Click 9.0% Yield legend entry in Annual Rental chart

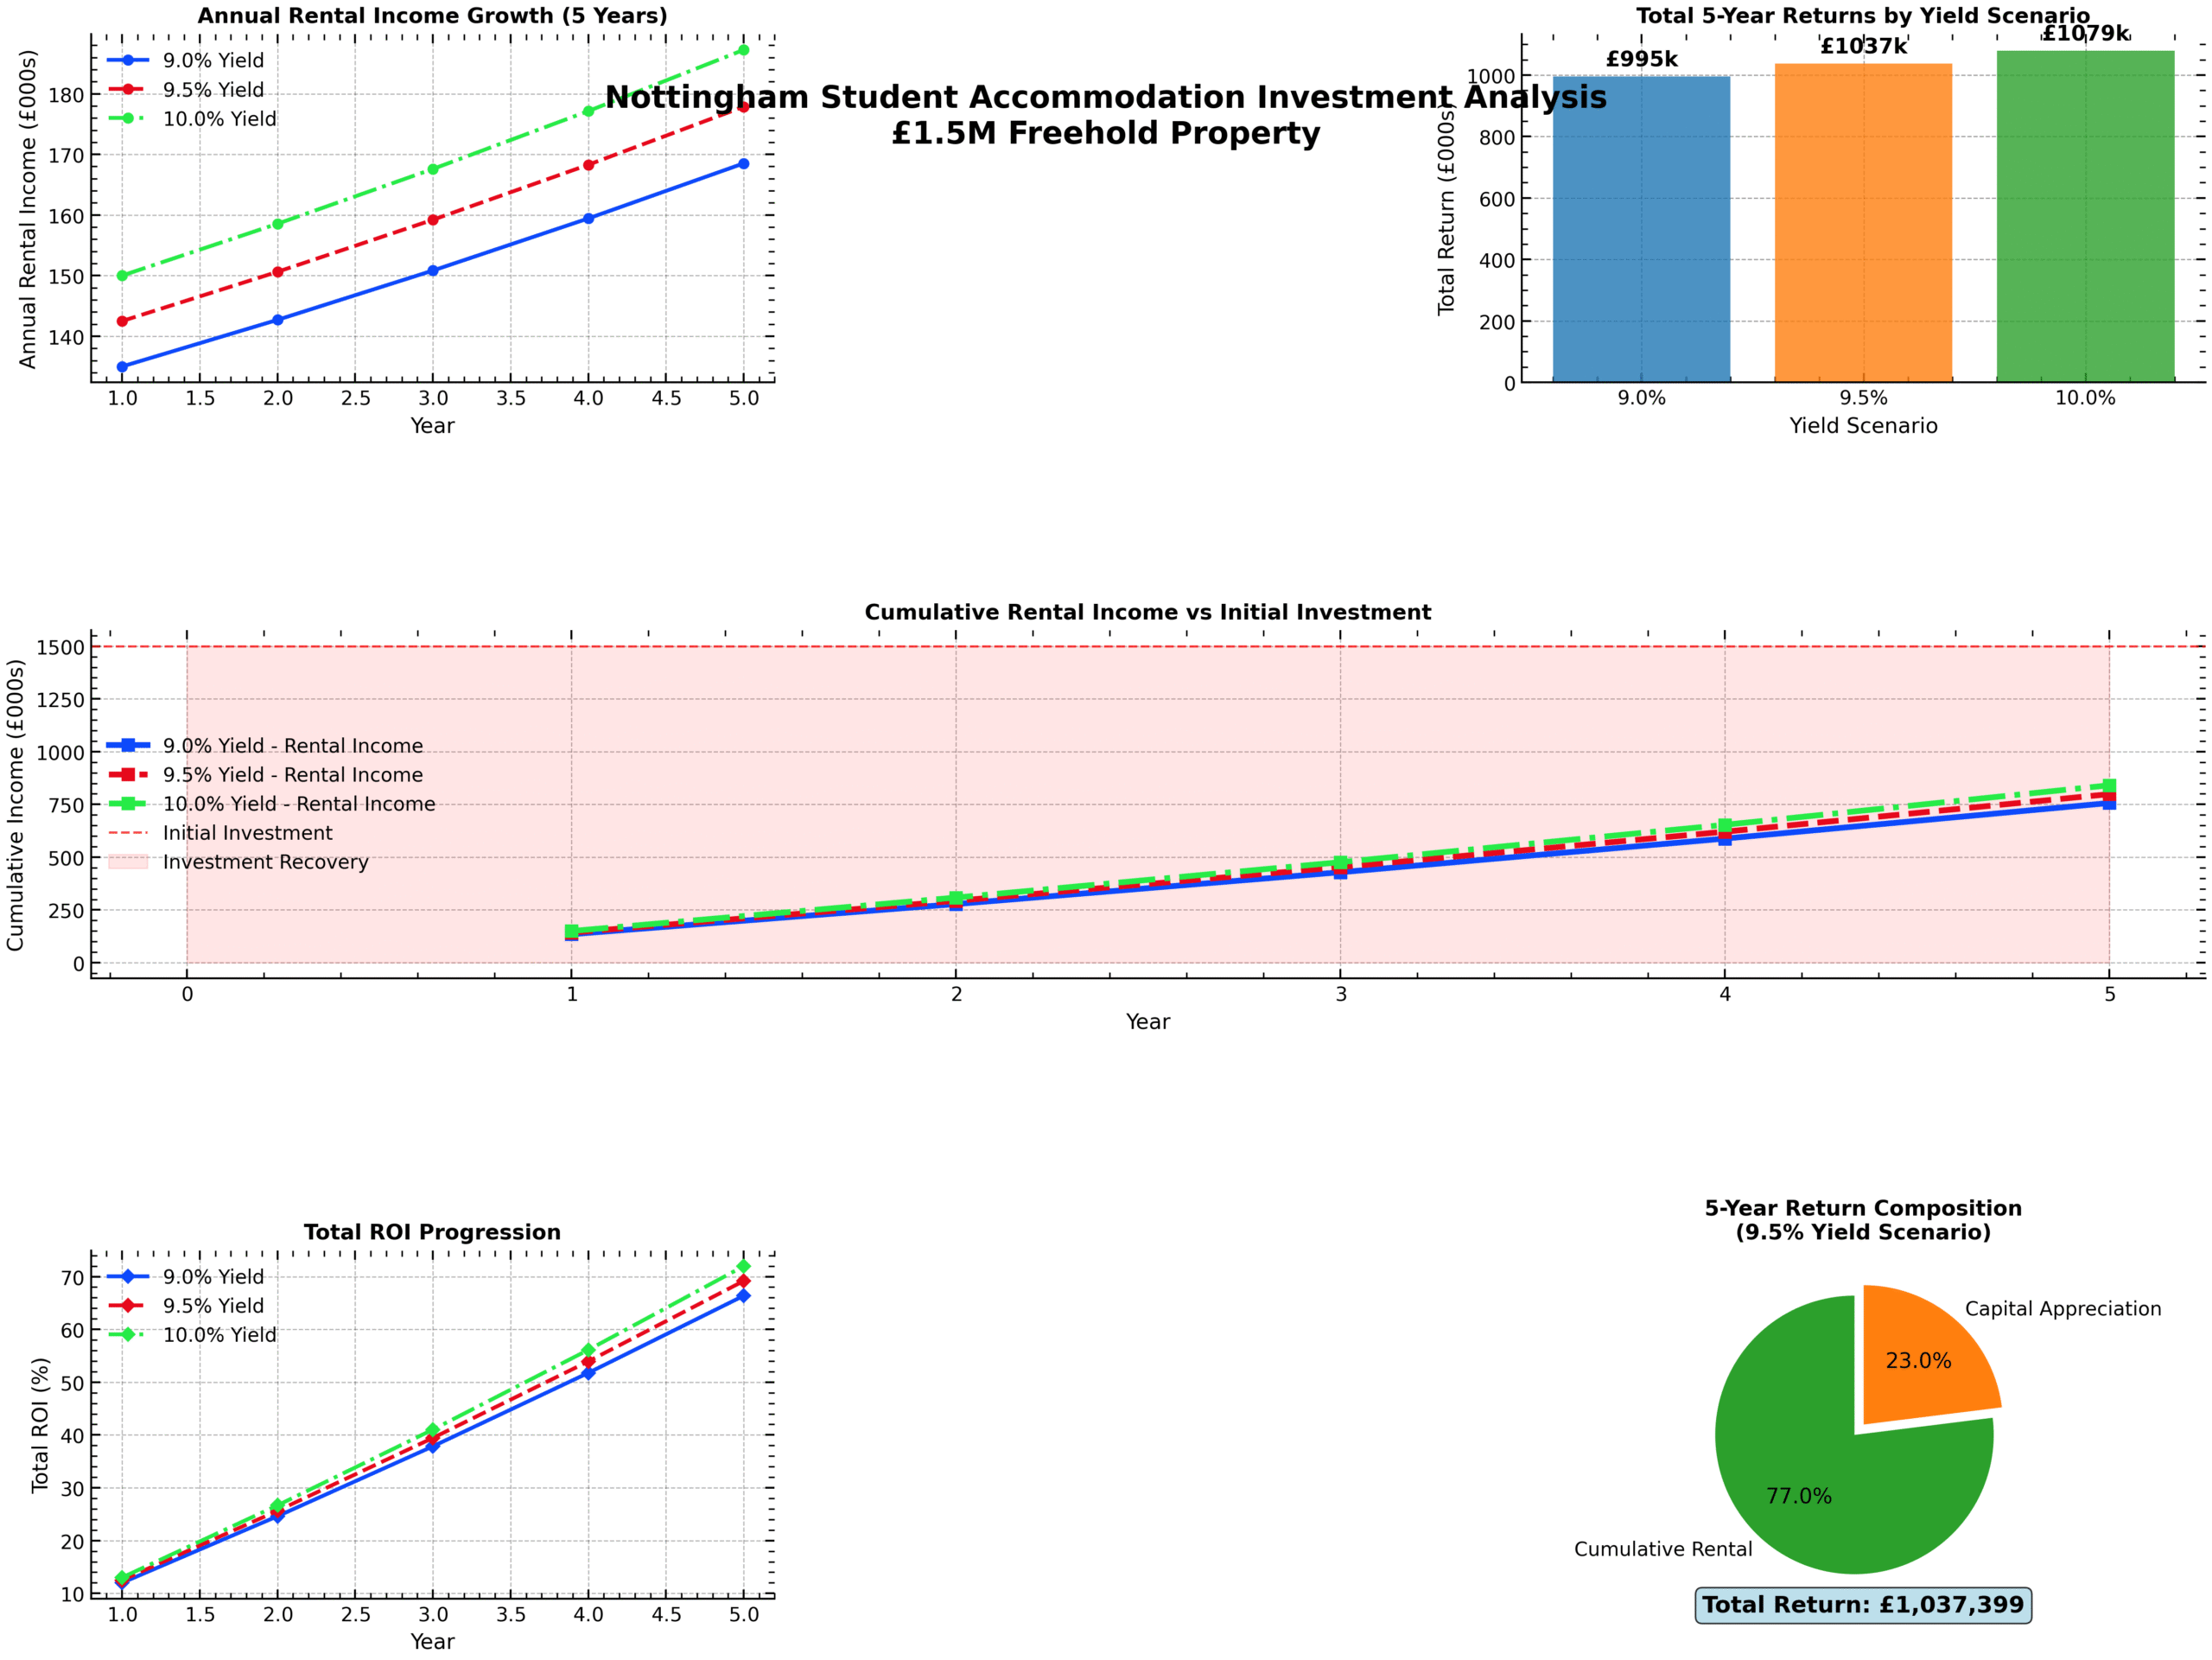click(x=187, y=61)
